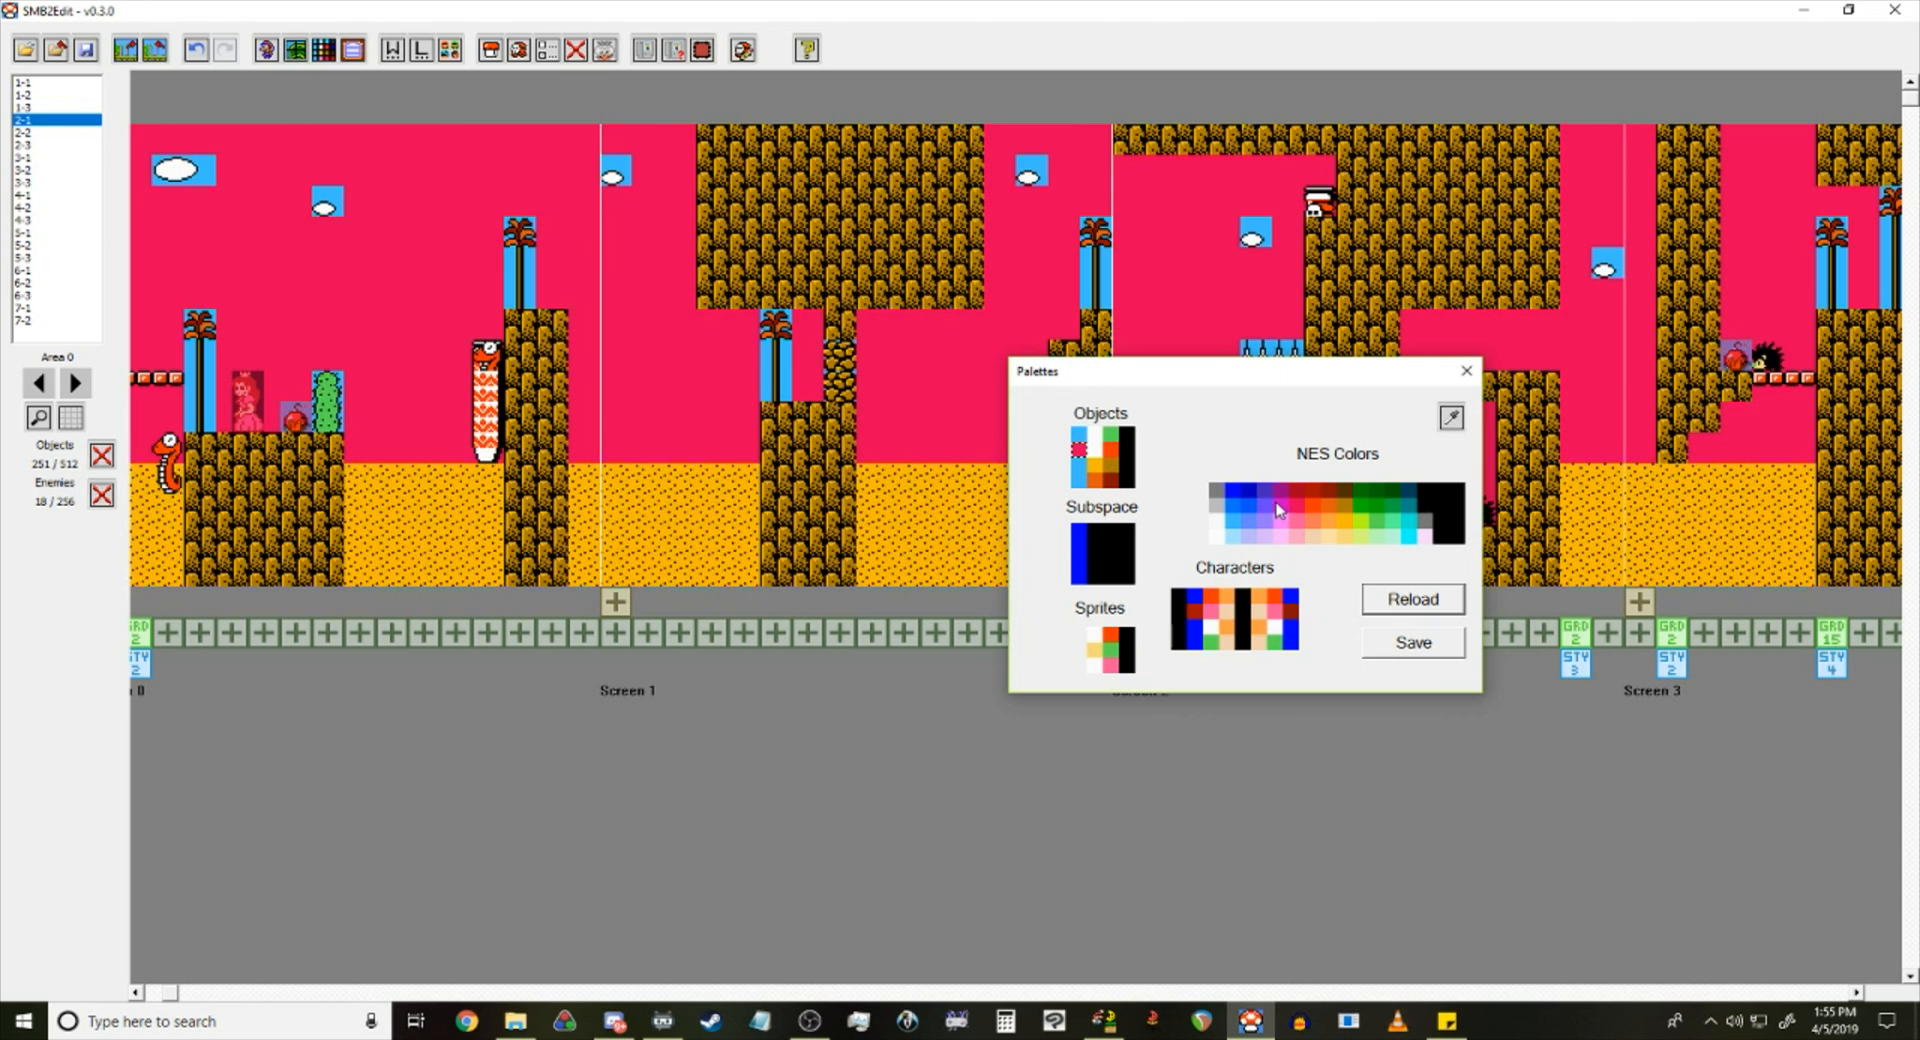Click the bird character icon near help
The width and height of the screenshot is (1920, 1040).
(x=743, y=50)
